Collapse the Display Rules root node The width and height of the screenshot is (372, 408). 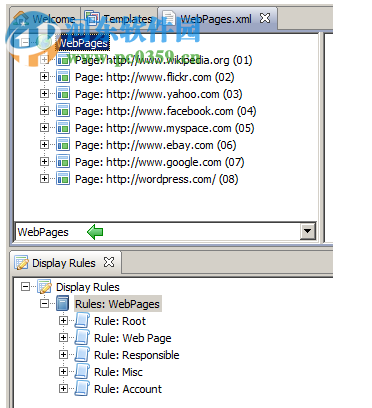[x=25, y=286]
